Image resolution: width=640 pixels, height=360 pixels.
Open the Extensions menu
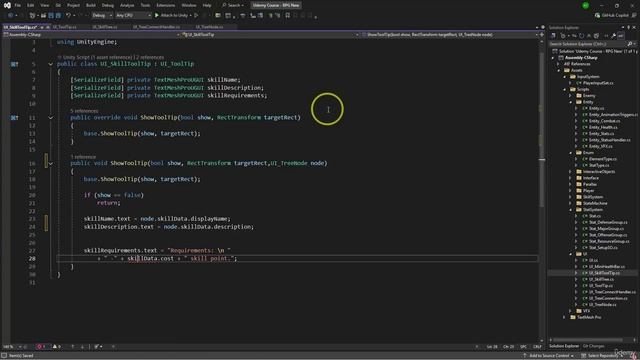tap(166, 5)
